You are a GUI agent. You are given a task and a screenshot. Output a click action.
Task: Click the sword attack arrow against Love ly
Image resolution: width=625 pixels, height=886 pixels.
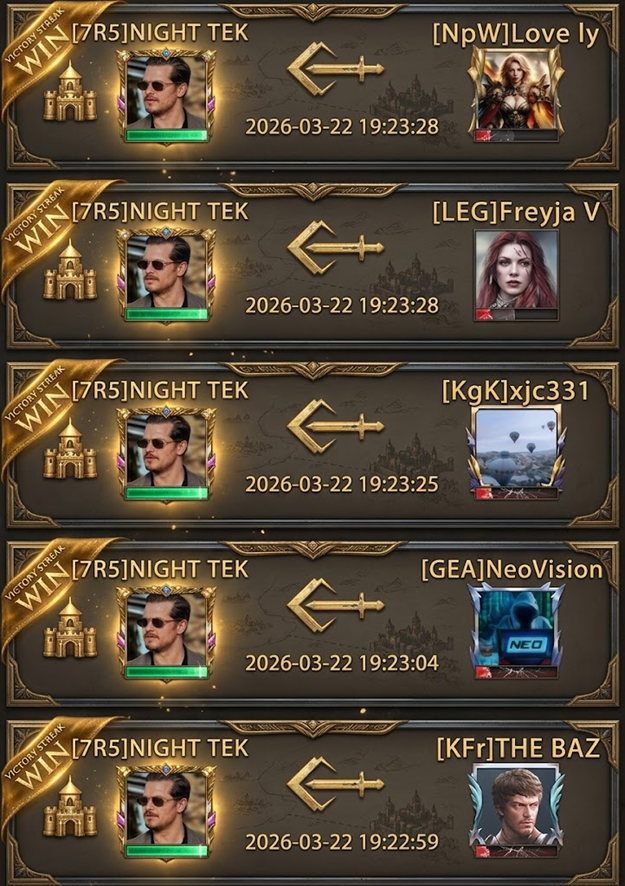[x=336, y=69]
